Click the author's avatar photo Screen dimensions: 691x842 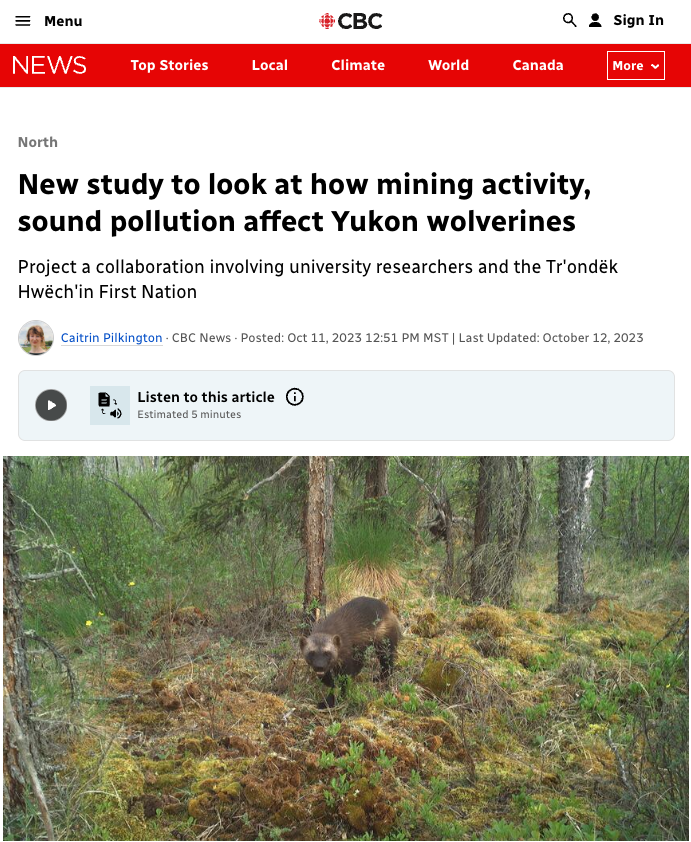point(36,338)
